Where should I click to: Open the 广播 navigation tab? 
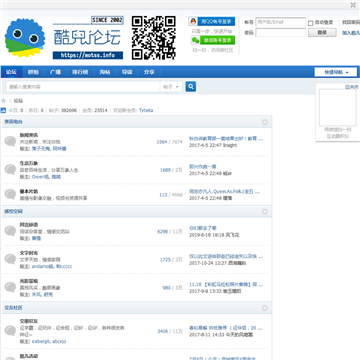tap(55, 72)
